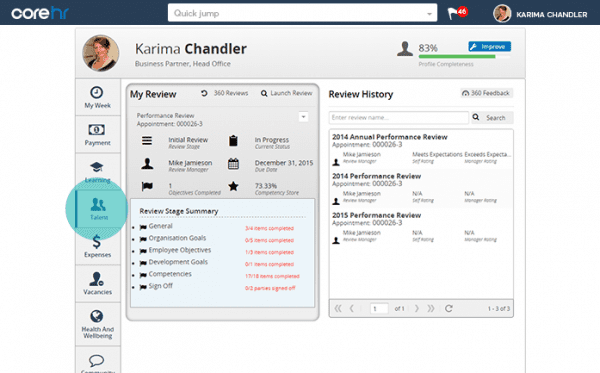This screenshot has height=373, width=600.
Task: Click the 360 Feedback button
Action: (486, 93)
